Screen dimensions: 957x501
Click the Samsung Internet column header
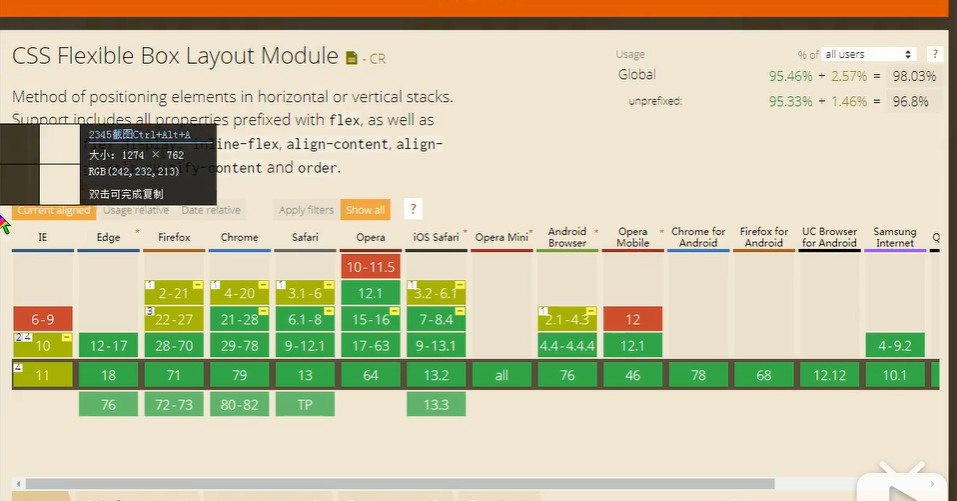coord(895,237)
